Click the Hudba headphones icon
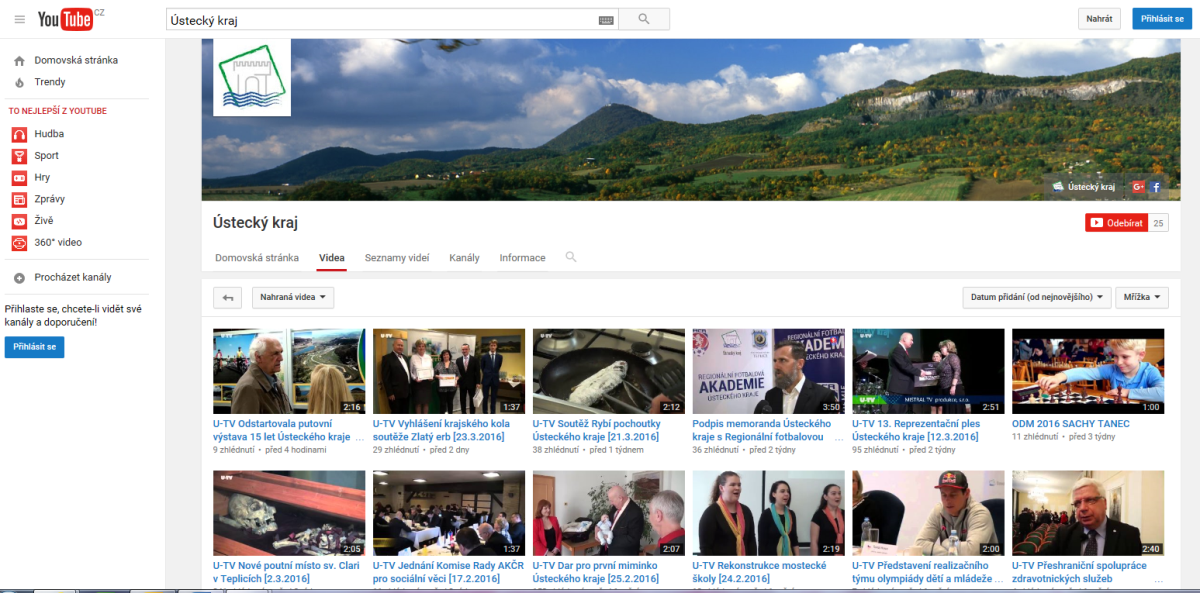This screenshot has width=1200, height=593. click(x=19, y=134)
